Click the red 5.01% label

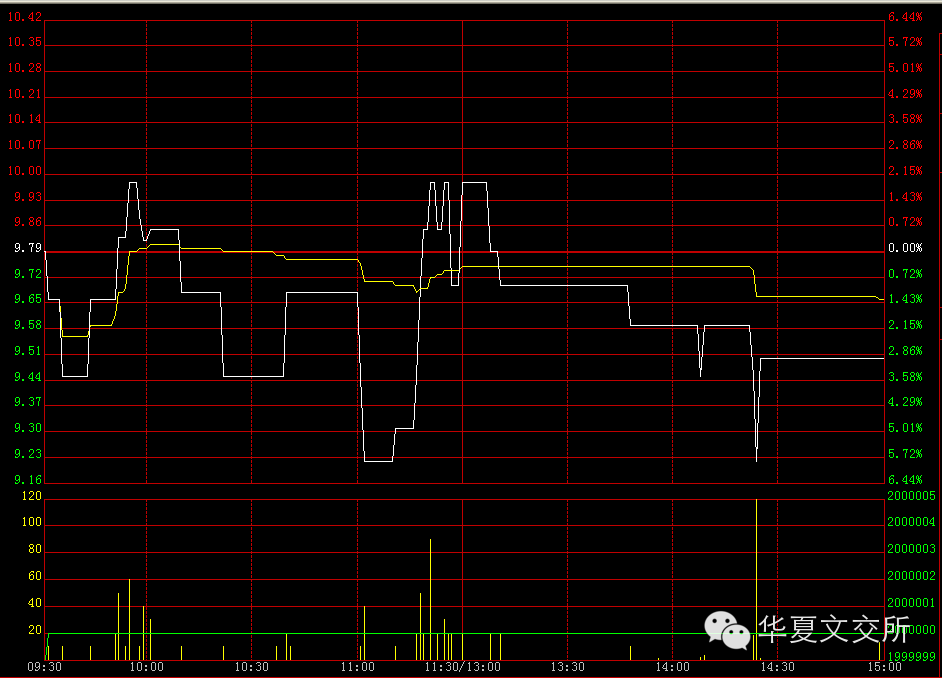click(905, 68)
